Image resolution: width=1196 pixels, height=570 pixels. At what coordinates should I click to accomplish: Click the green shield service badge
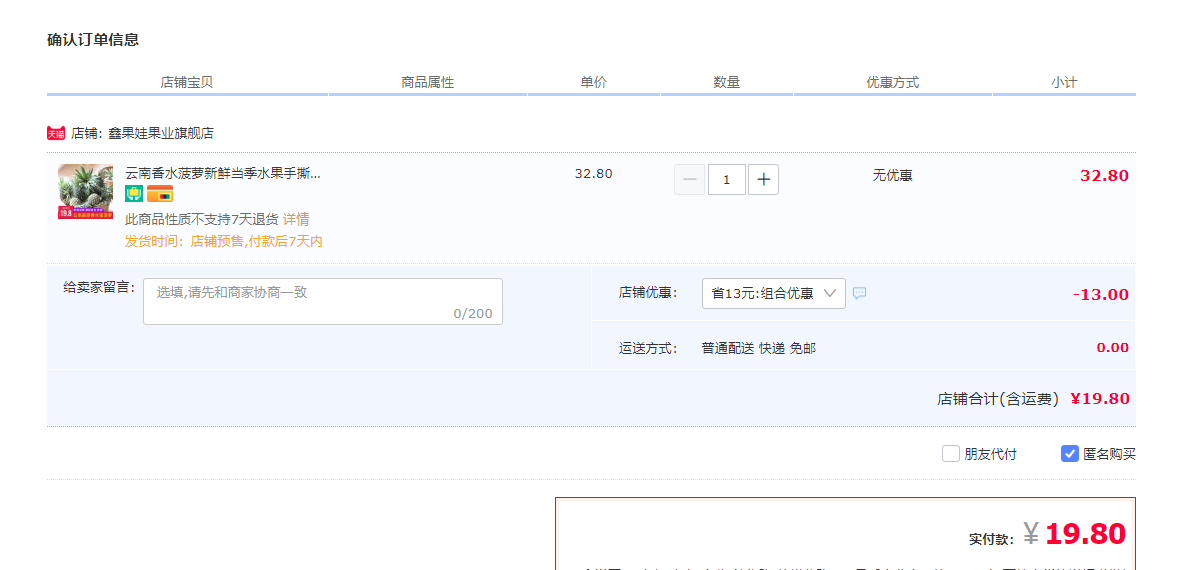click(x=134, y=194)
